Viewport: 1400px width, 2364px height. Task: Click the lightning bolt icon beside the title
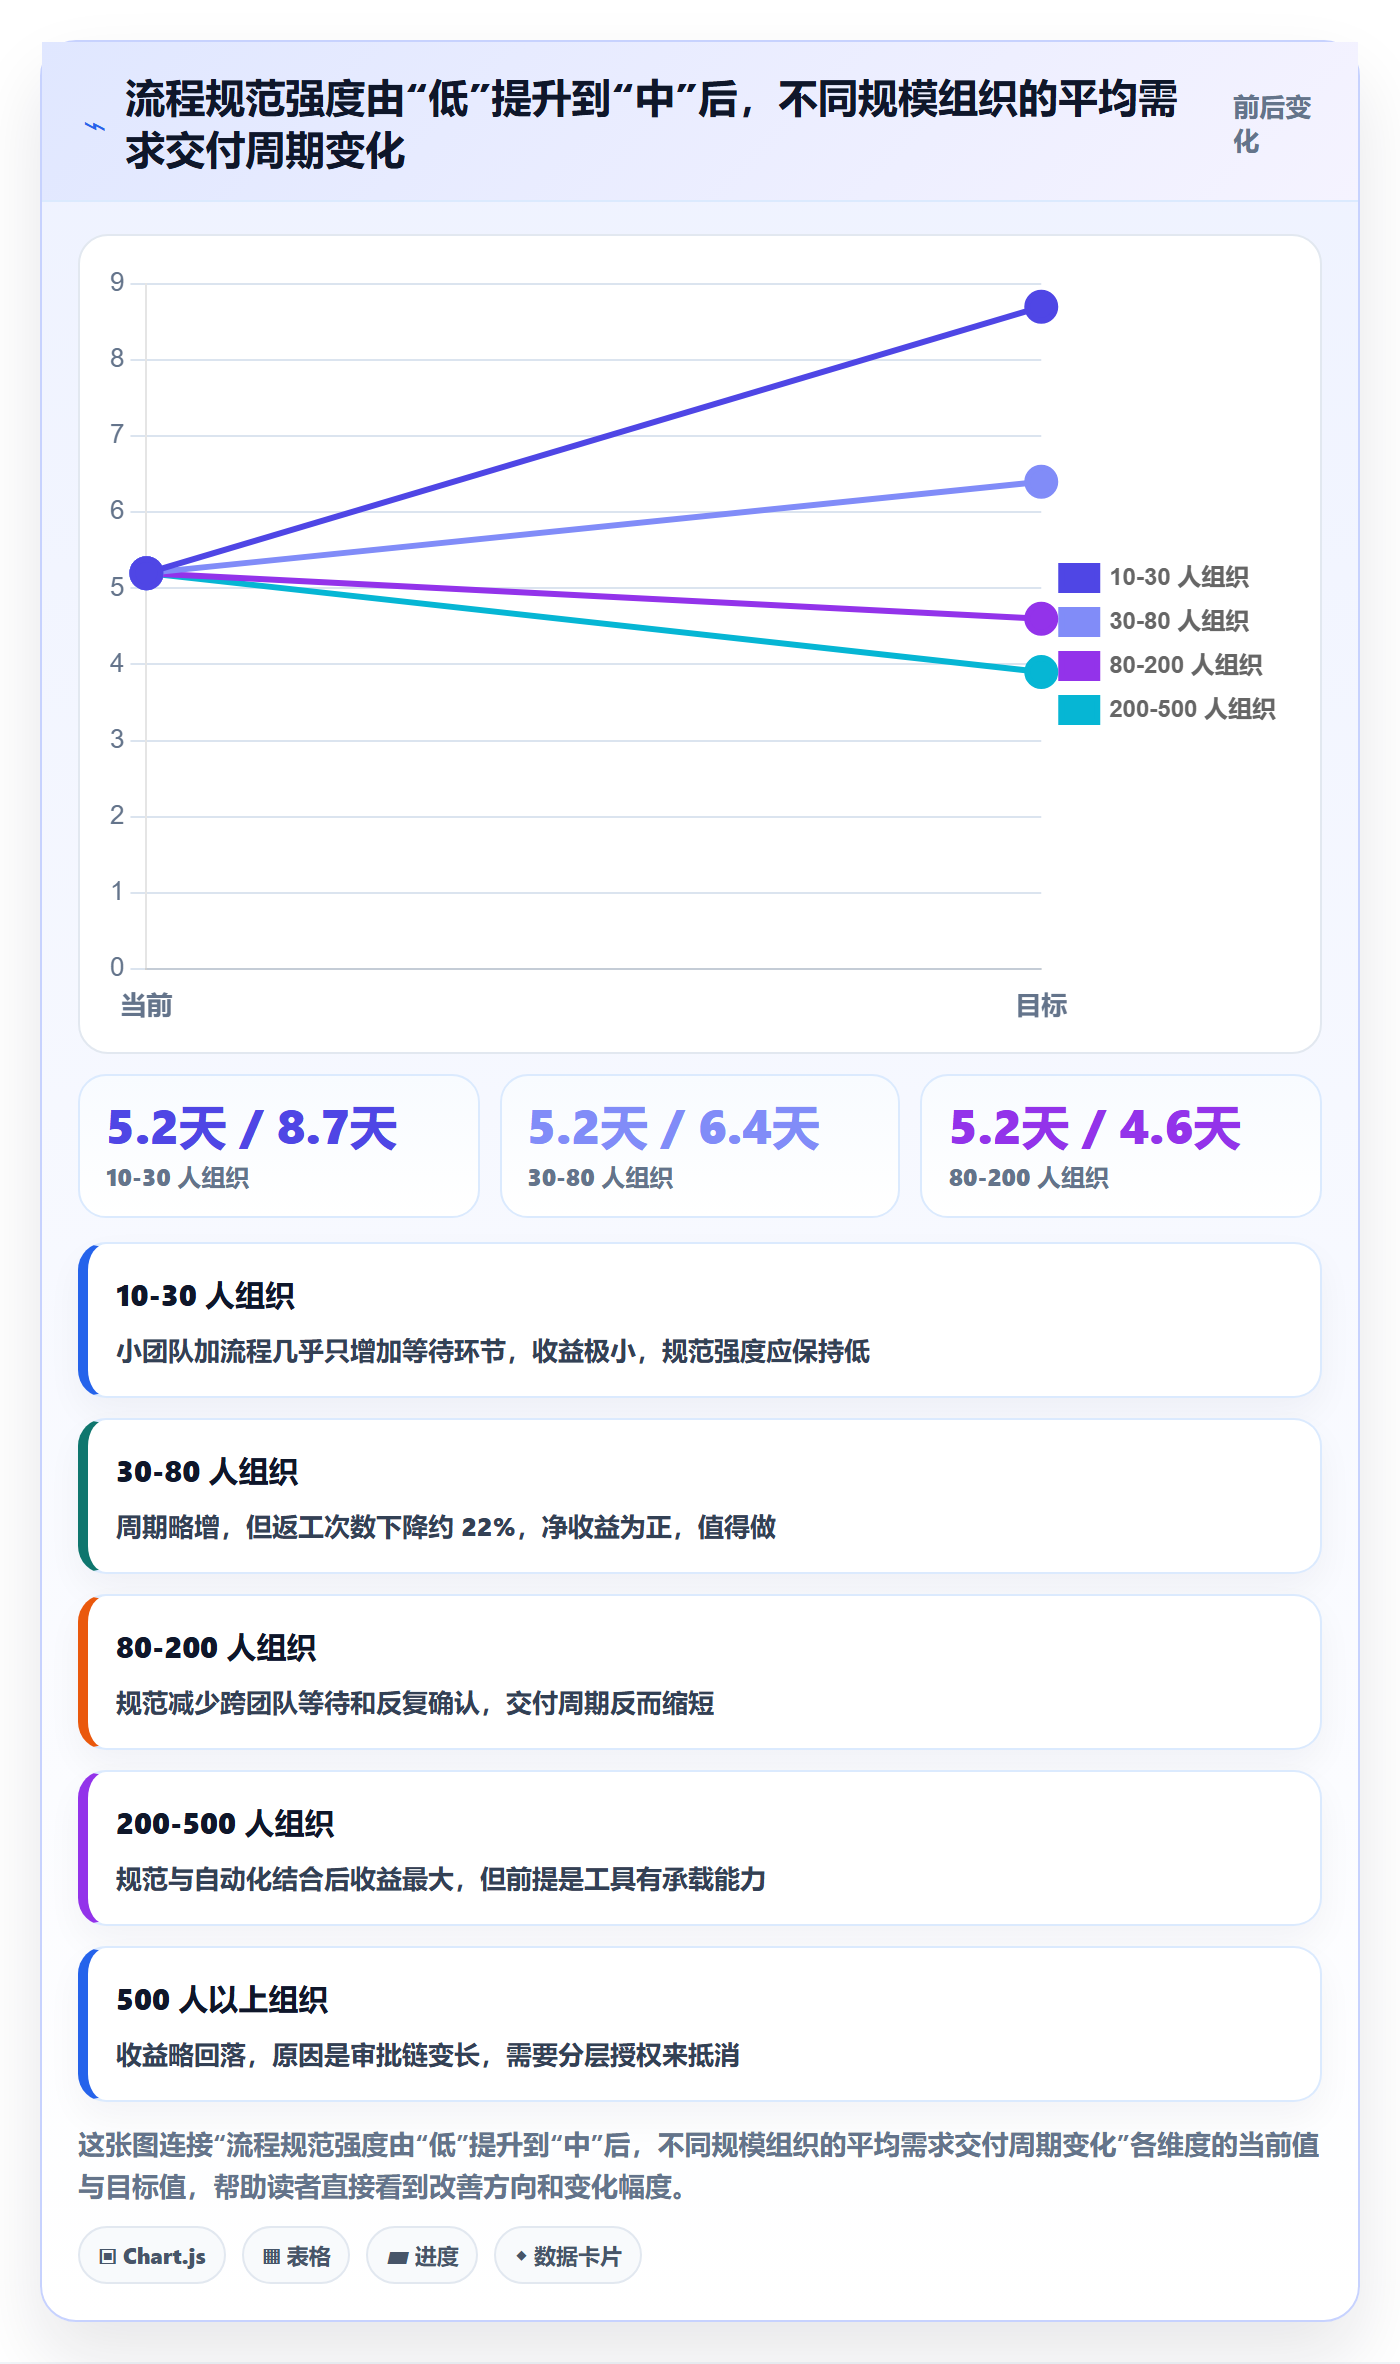pyautogui.click(x=95, y=126)
